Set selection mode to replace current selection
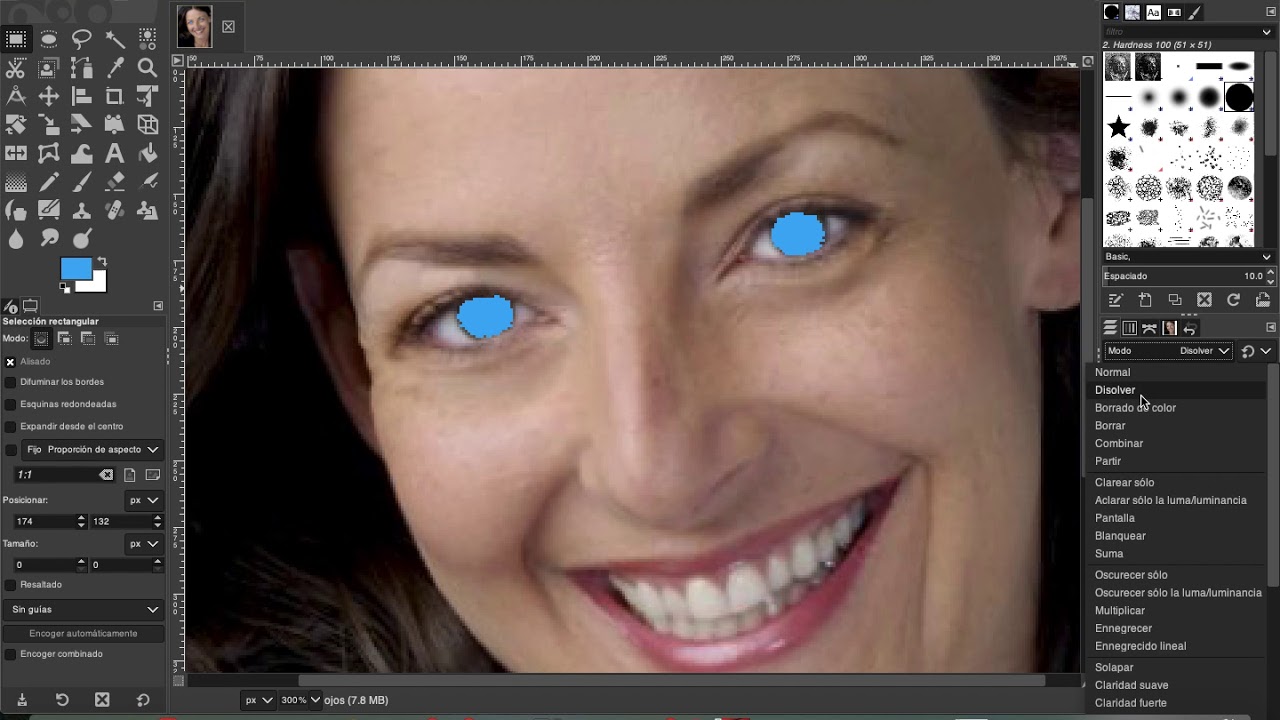Screen dimensions: 1280x720 (41, 339)
